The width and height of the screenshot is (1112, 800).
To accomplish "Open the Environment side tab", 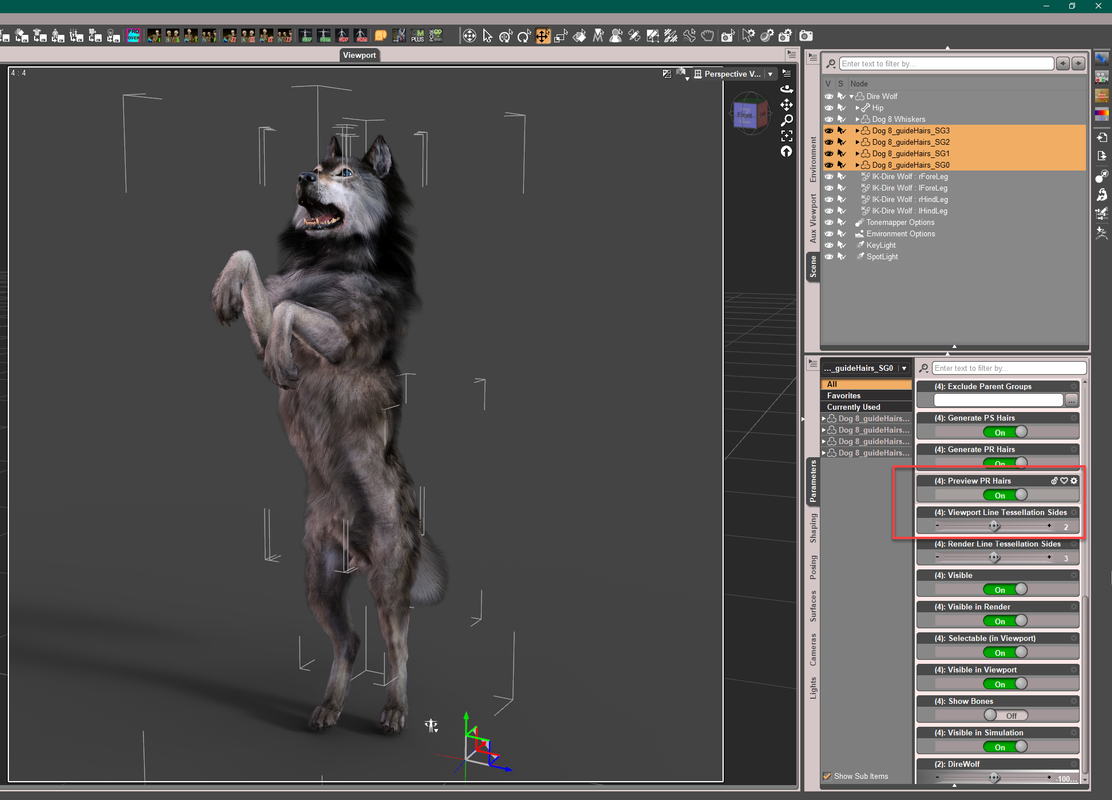I will pos(813,158).
